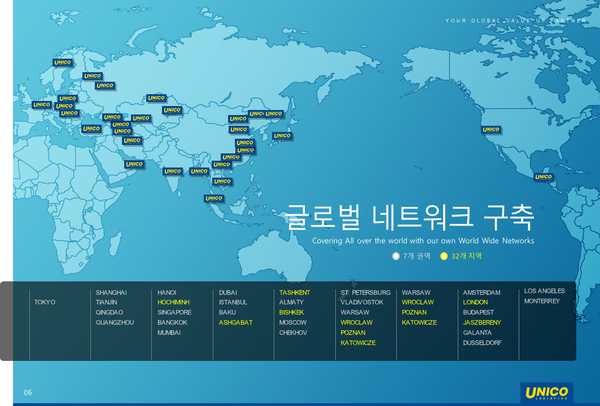600x406 pixels.
Task: Click the yellow HOCHIMINH city label
Action: pos(174,302)
